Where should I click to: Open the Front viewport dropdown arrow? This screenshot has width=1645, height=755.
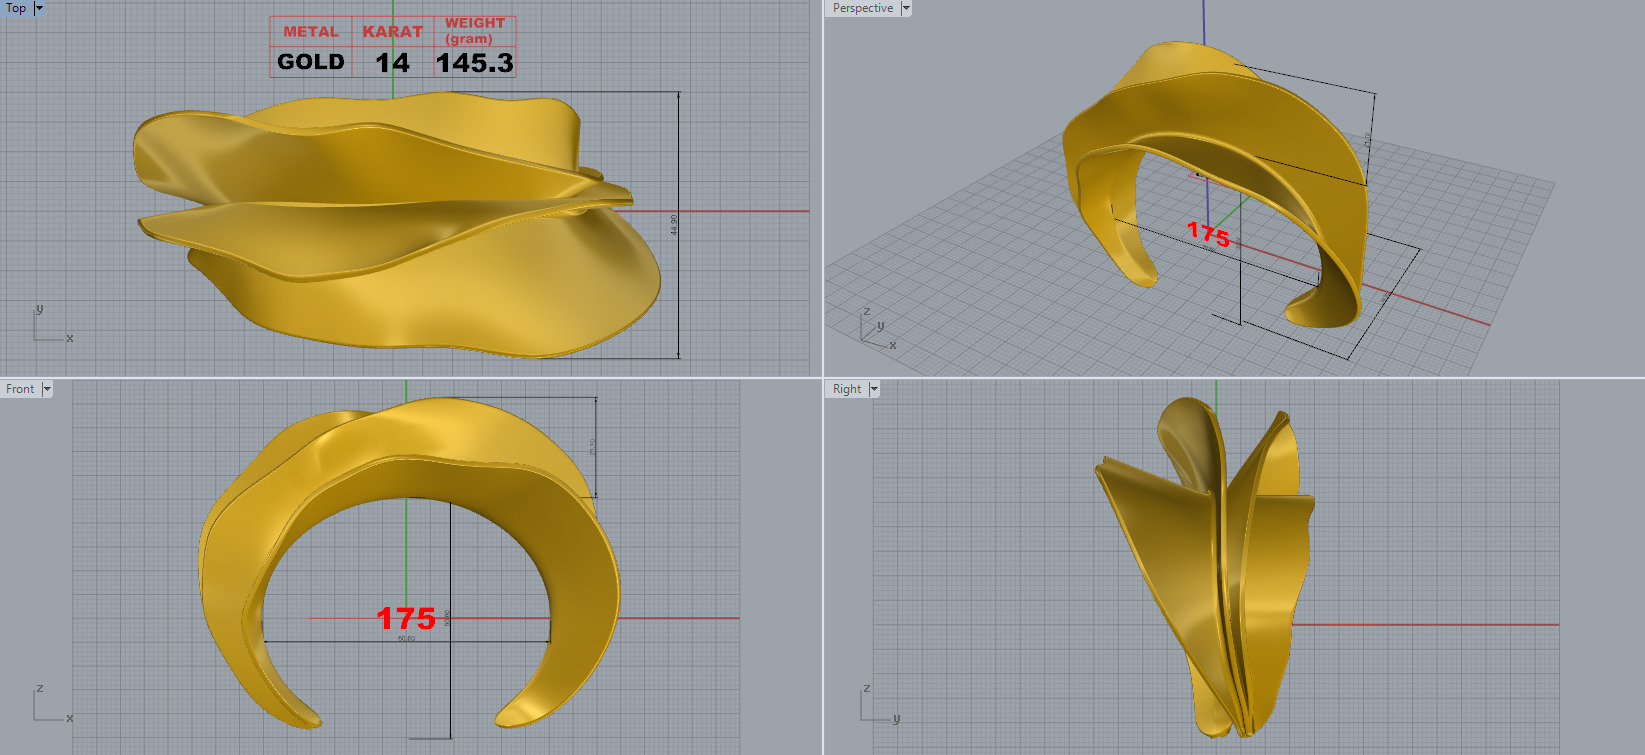pyautogui.click(x=47, y=389)
